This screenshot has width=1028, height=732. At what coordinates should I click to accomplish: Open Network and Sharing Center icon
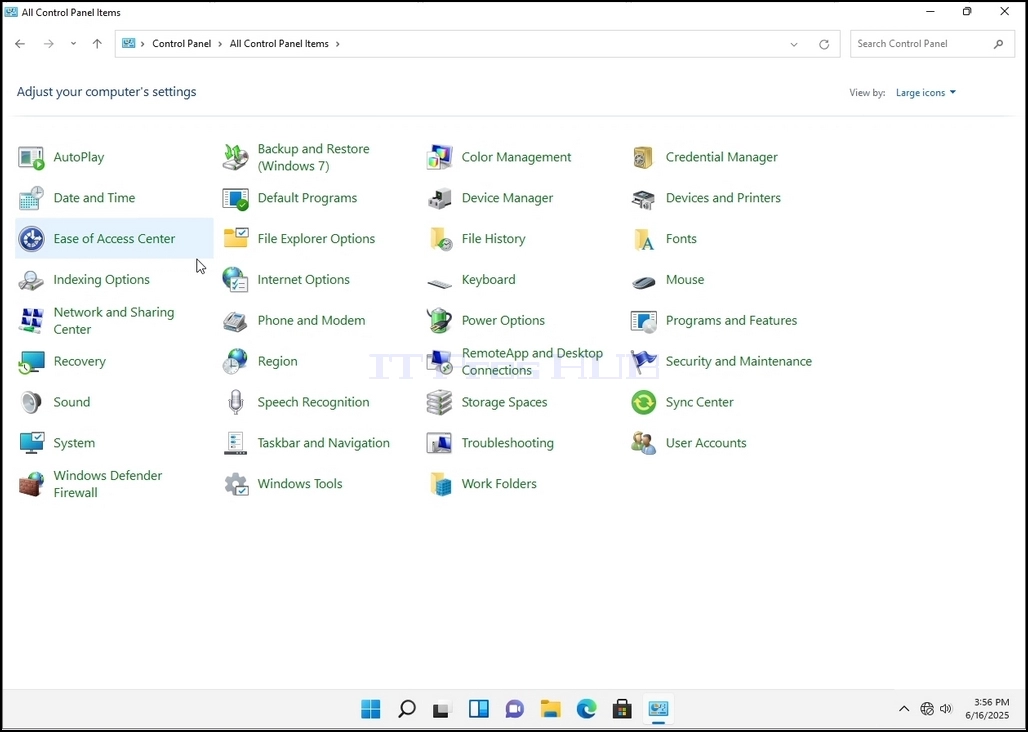(31, 320)
